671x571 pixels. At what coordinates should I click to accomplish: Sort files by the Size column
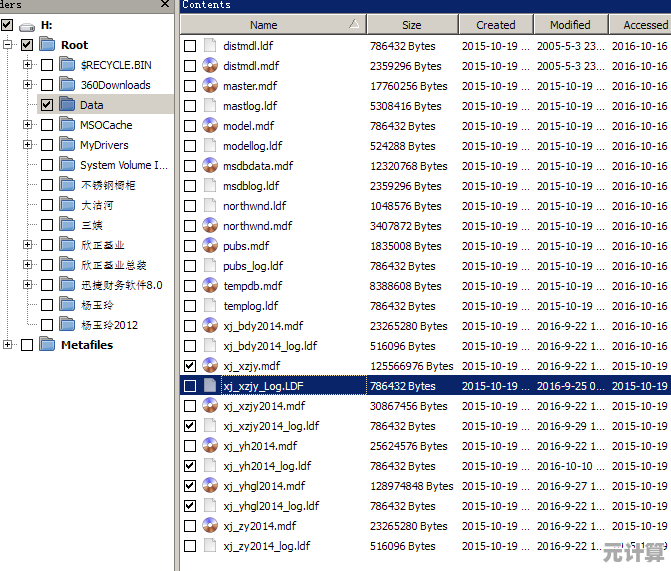tap(411, 25)
